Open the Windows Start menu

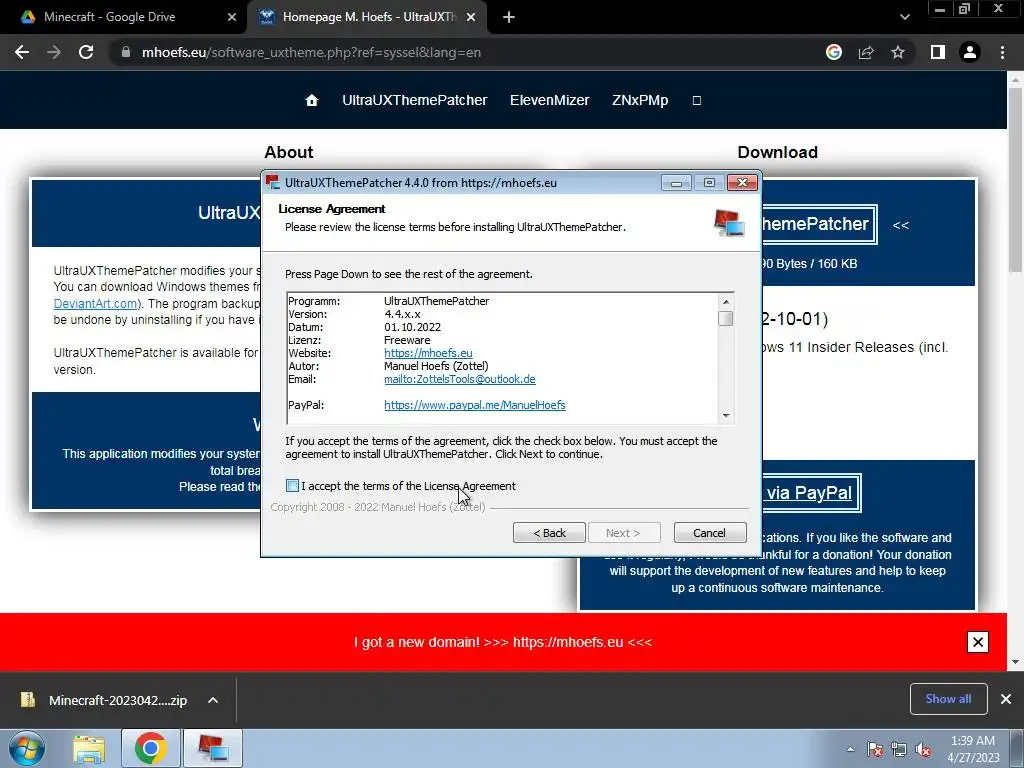[x=27, y=748]
